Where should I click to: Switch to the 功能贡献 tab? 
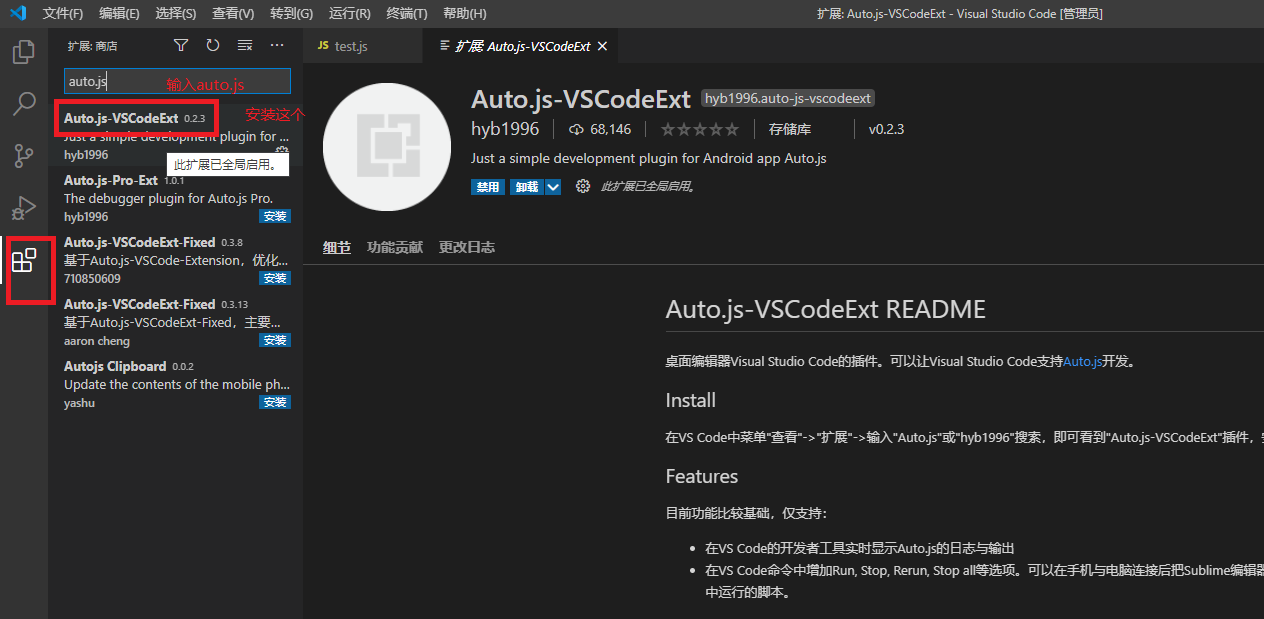394,246
